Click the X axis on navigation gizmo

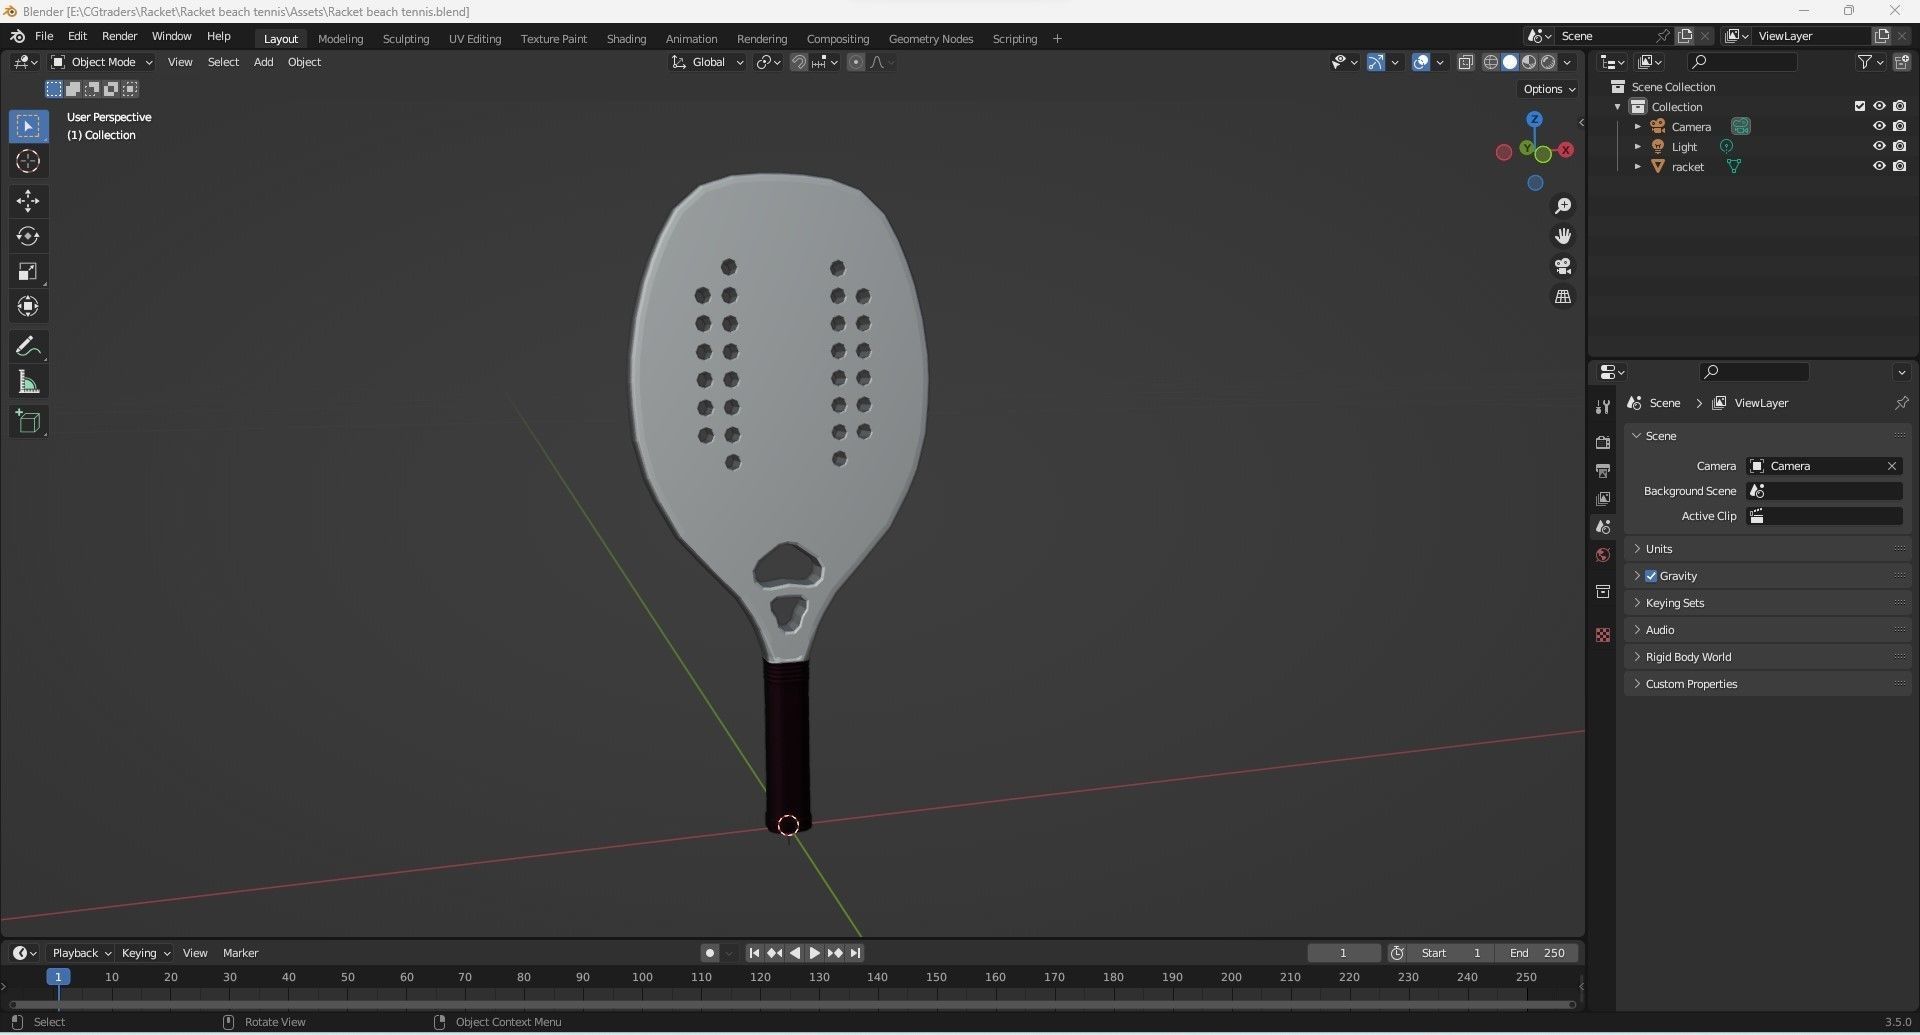[x=1566, y=150]
